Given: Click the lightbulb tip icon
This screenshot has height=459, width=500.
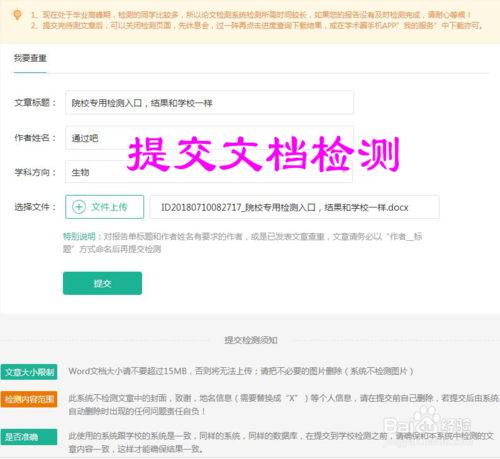Looking at the screenshot, I should (17, 15).
